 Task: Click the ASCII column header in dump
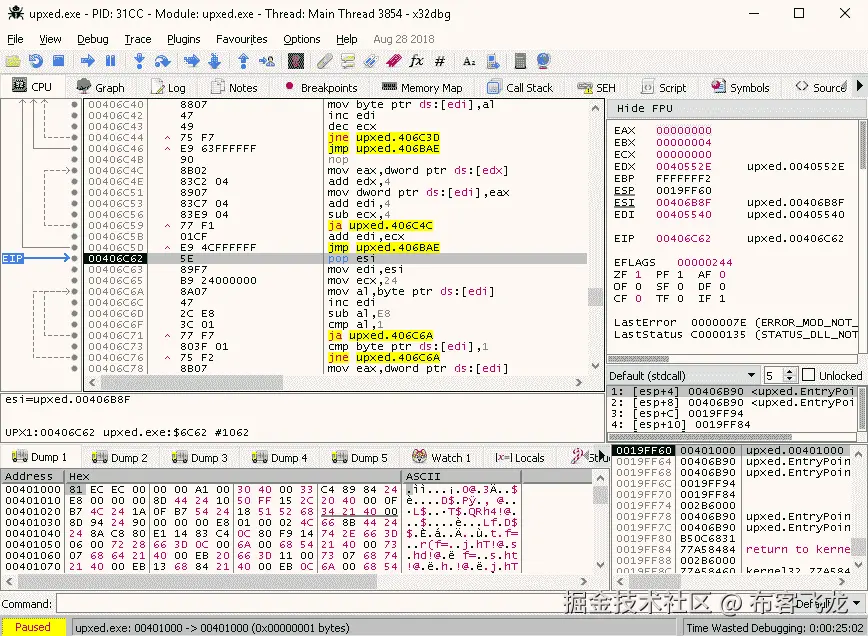(461, 476)
